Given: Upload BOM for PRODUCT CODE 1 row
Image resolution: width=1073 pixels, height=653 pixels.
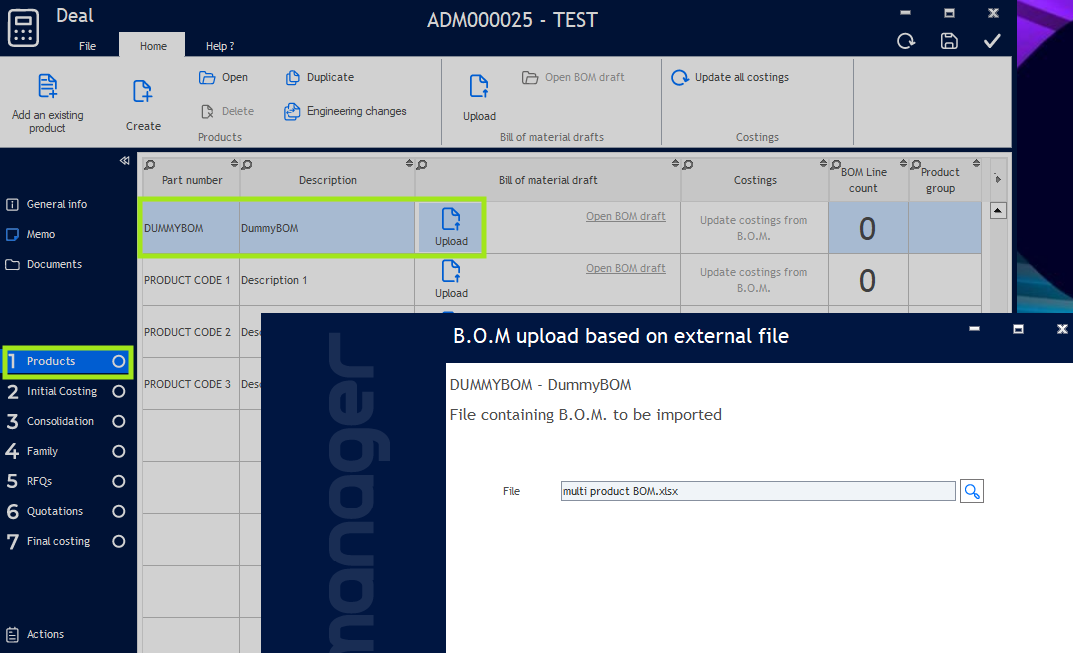Looking at the screenshot, I should point(451,279).
